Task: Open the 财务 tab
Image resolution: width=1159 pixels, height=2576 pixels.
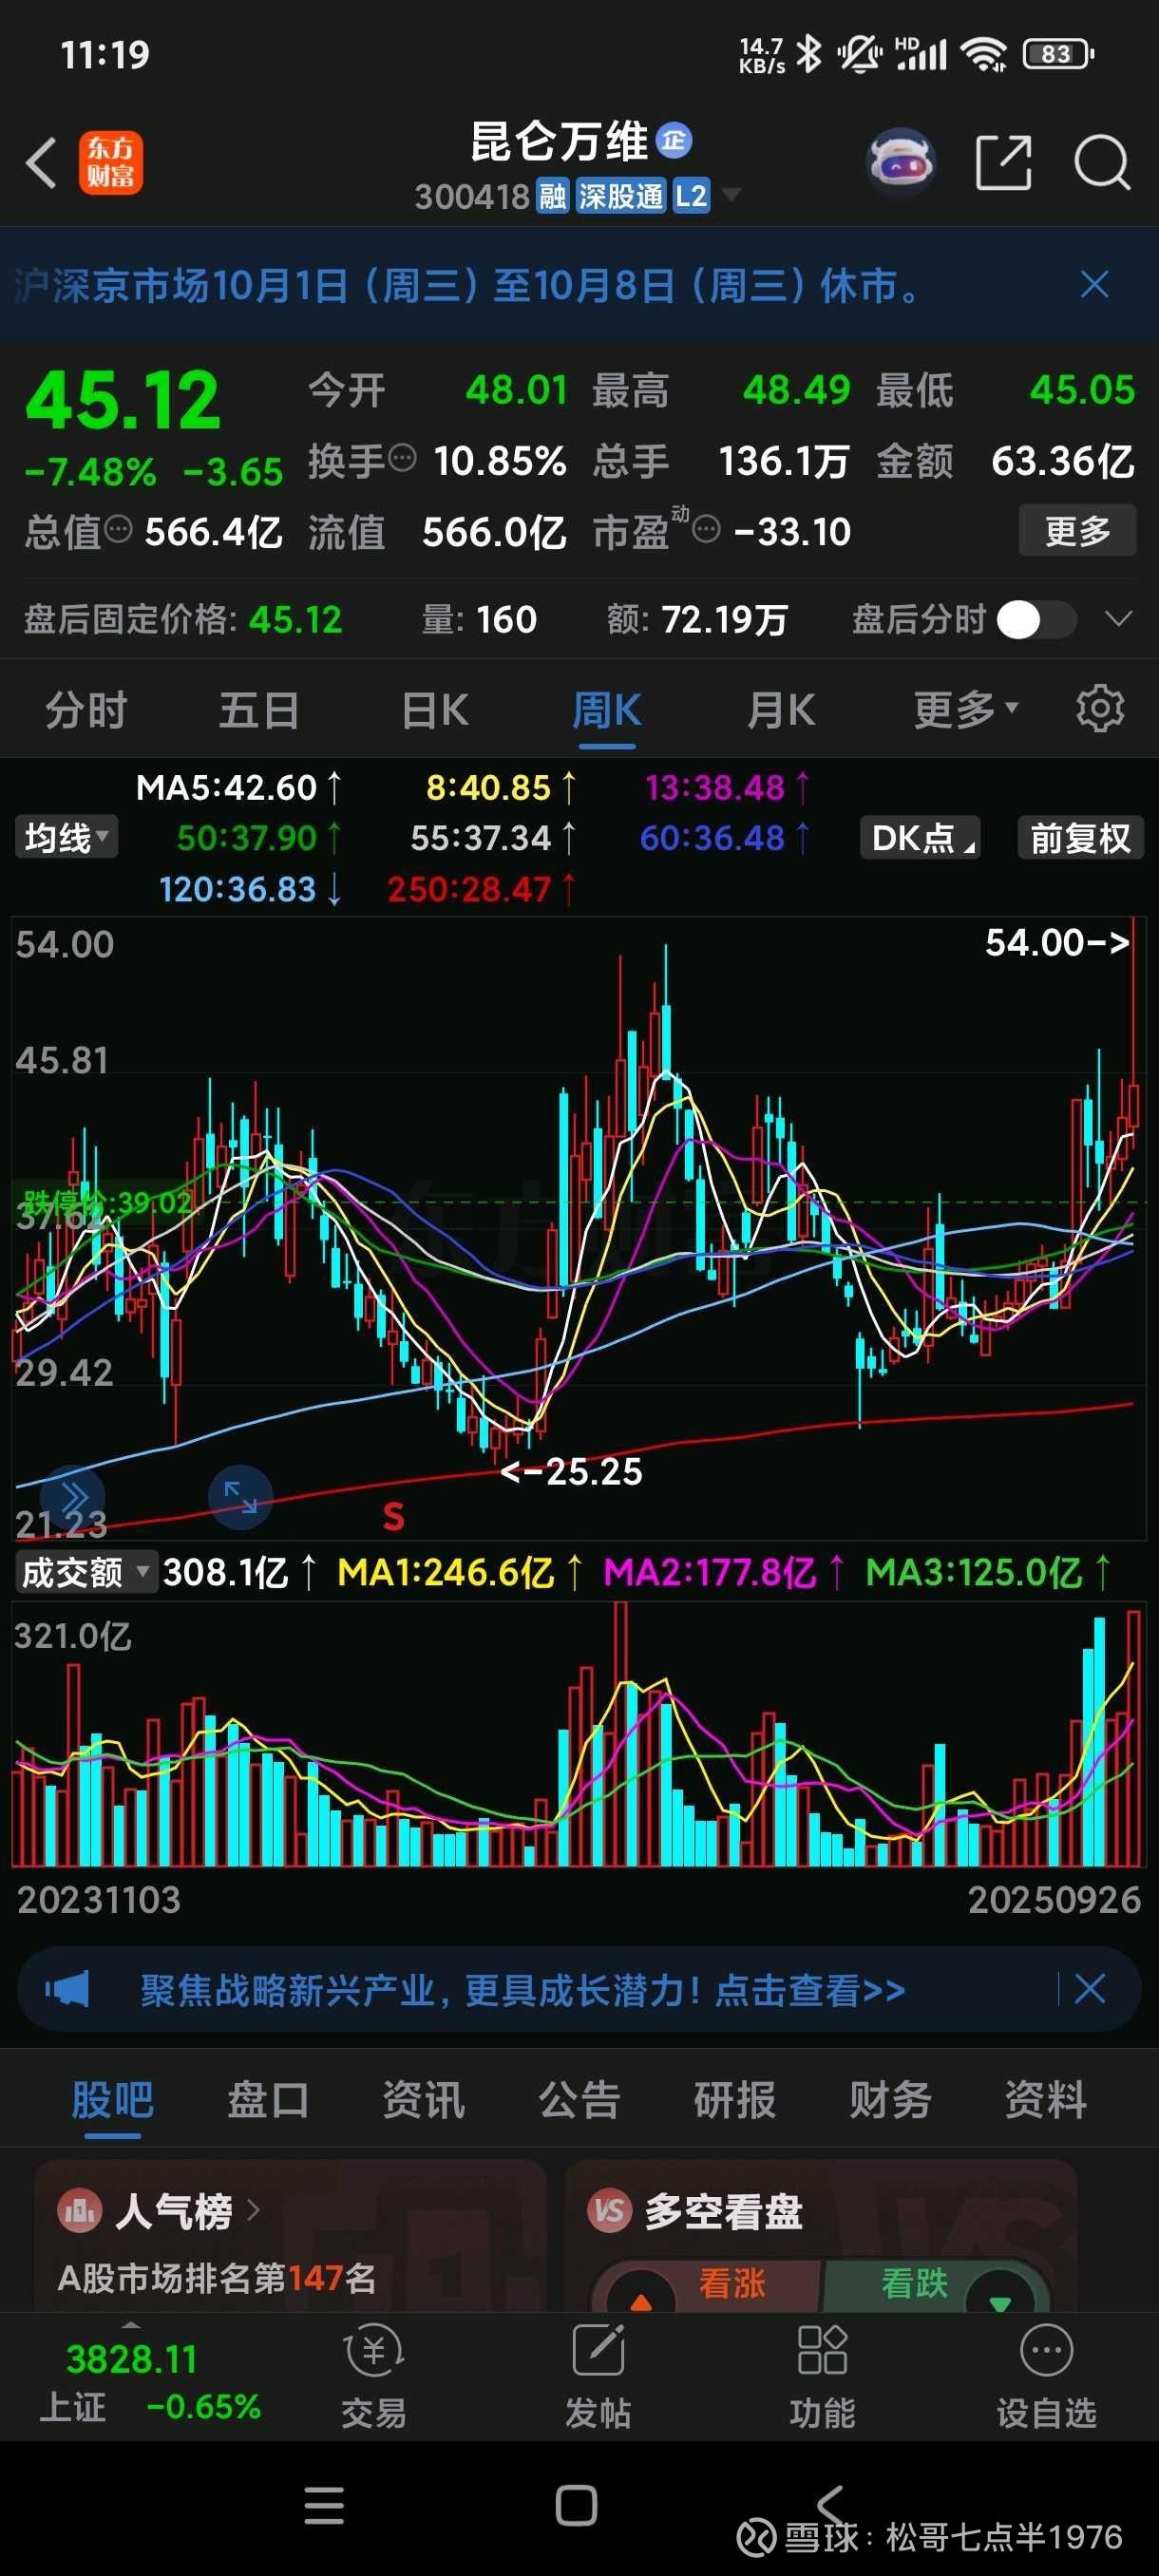Action: [x=890, y=2099]
